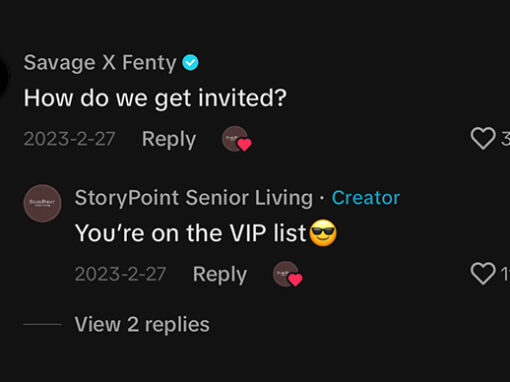
Task: Click the date under the StoryPoint reply
Action: click(x=120, y=274)
